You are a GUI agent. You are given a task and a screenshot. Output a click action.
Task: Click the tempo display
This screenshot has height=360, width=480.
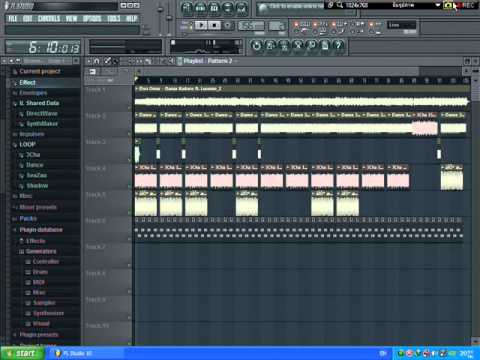(251, 25)
